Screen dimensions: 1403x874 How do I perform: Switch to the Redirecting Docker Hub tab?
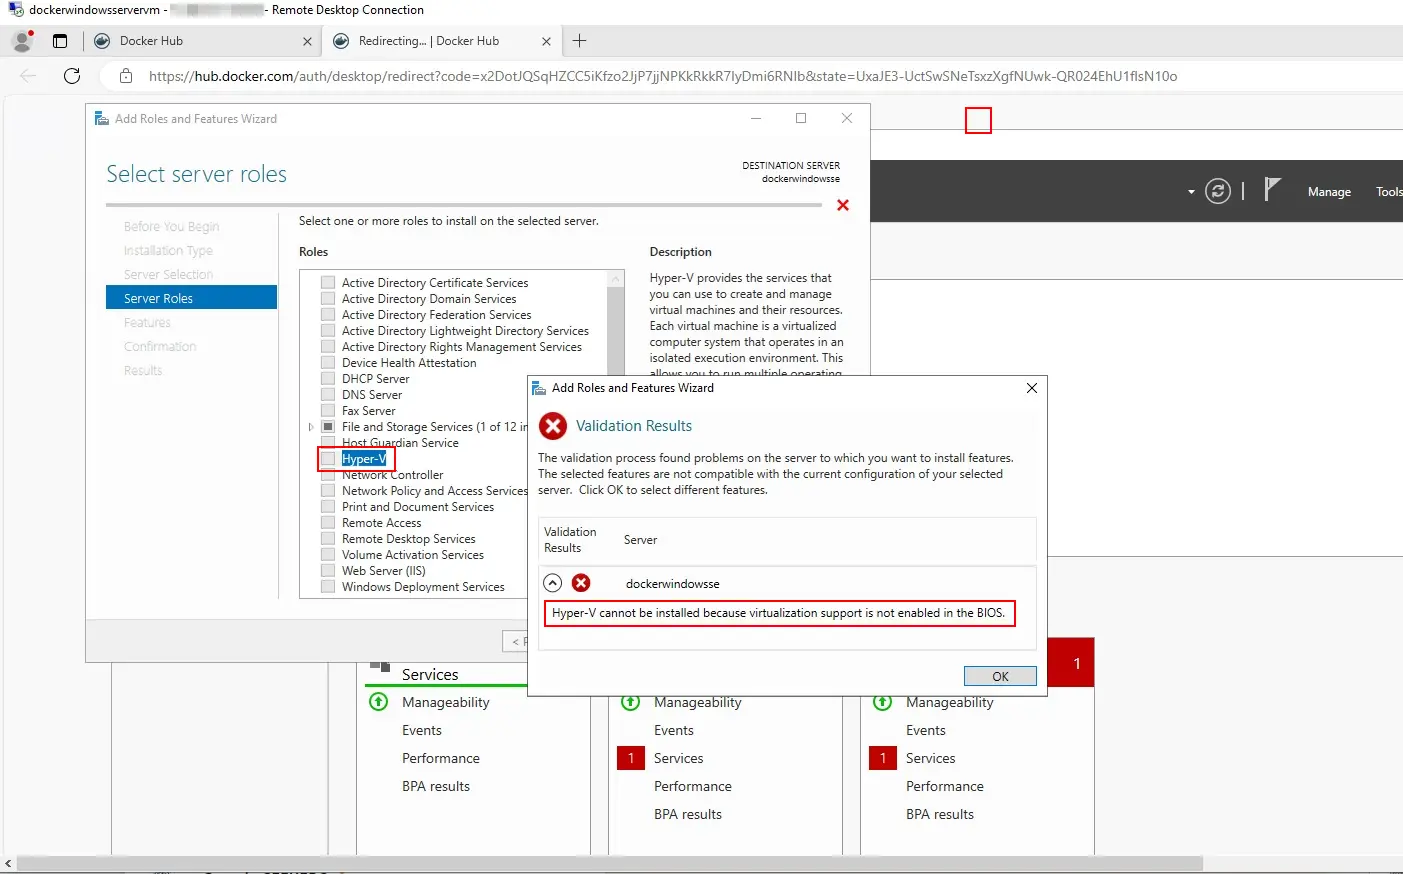pyautogui.click(x=430, y=41)
